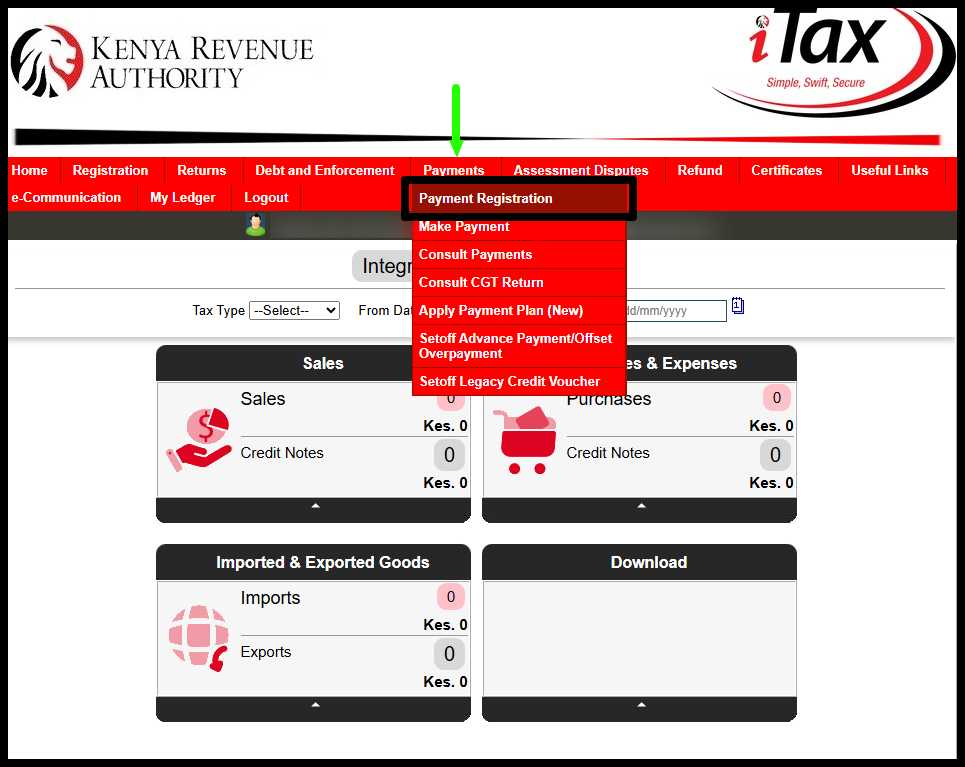This screenshot has height=767, width=965.
Task: Click the Sales hand-and-coin icon
Action: point(199,439)
